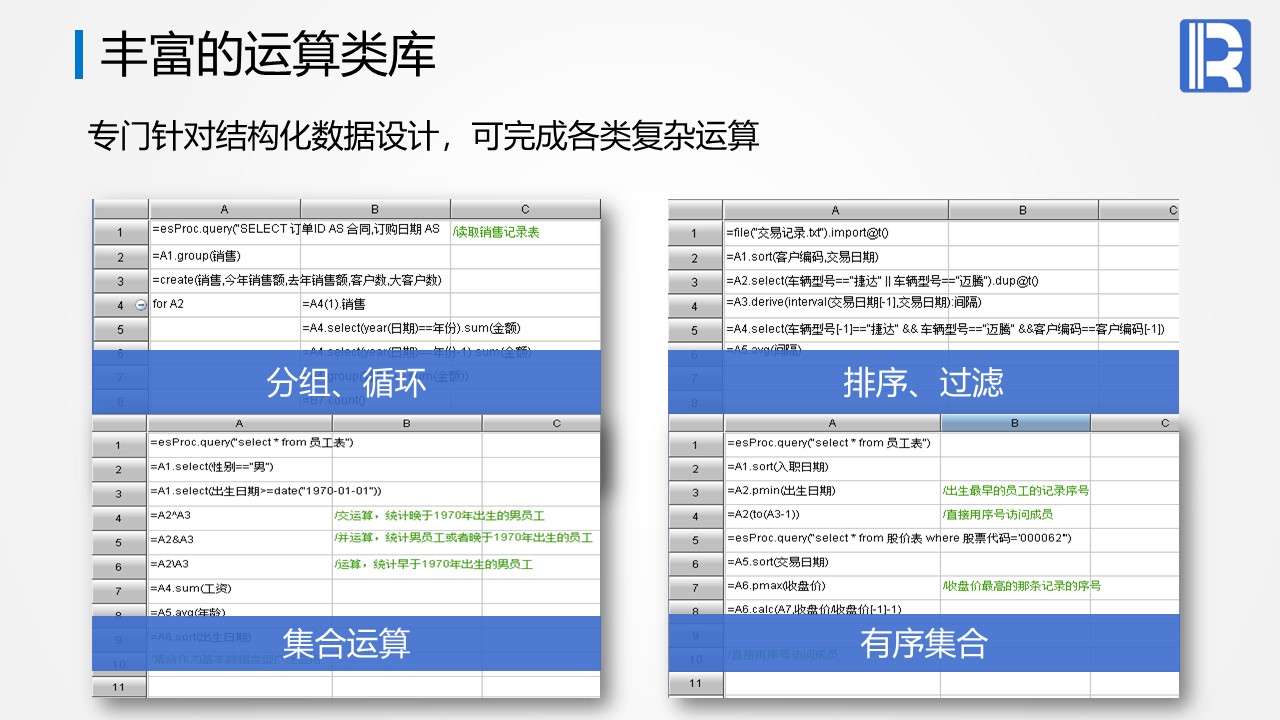Select cell =A6.pmax(收盘价)
The image size is (1280, 720).
pyautogui.click(x=832, y=586)
